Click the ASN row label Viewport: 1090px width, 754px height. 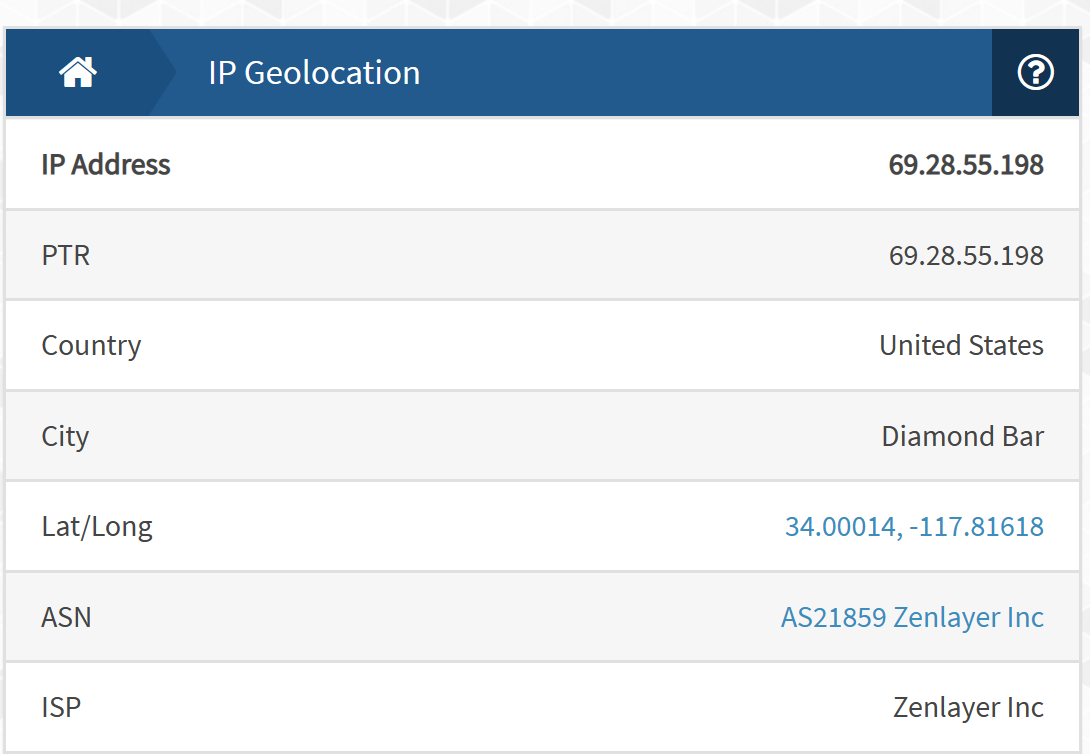coord(66,617)
